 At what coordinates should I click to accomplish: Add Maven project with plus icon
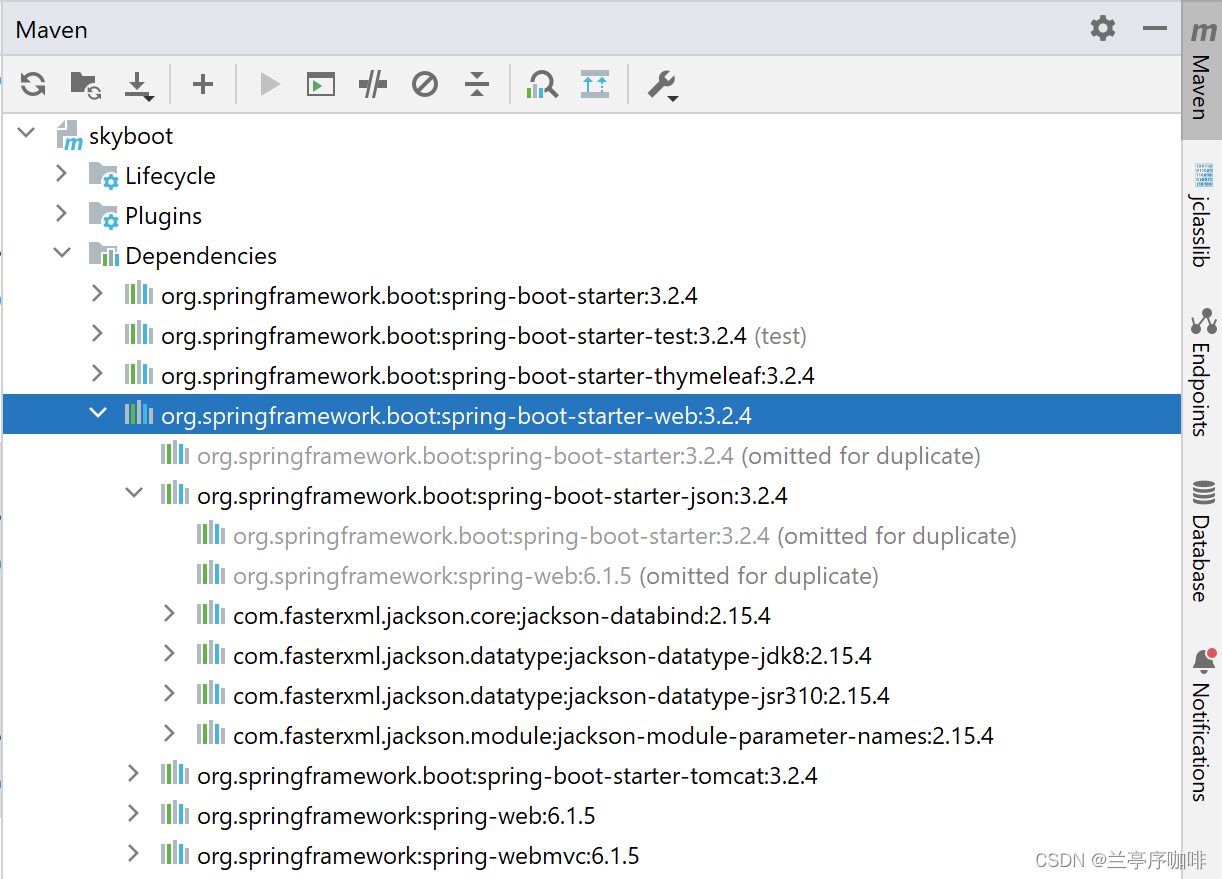(203, 84)
